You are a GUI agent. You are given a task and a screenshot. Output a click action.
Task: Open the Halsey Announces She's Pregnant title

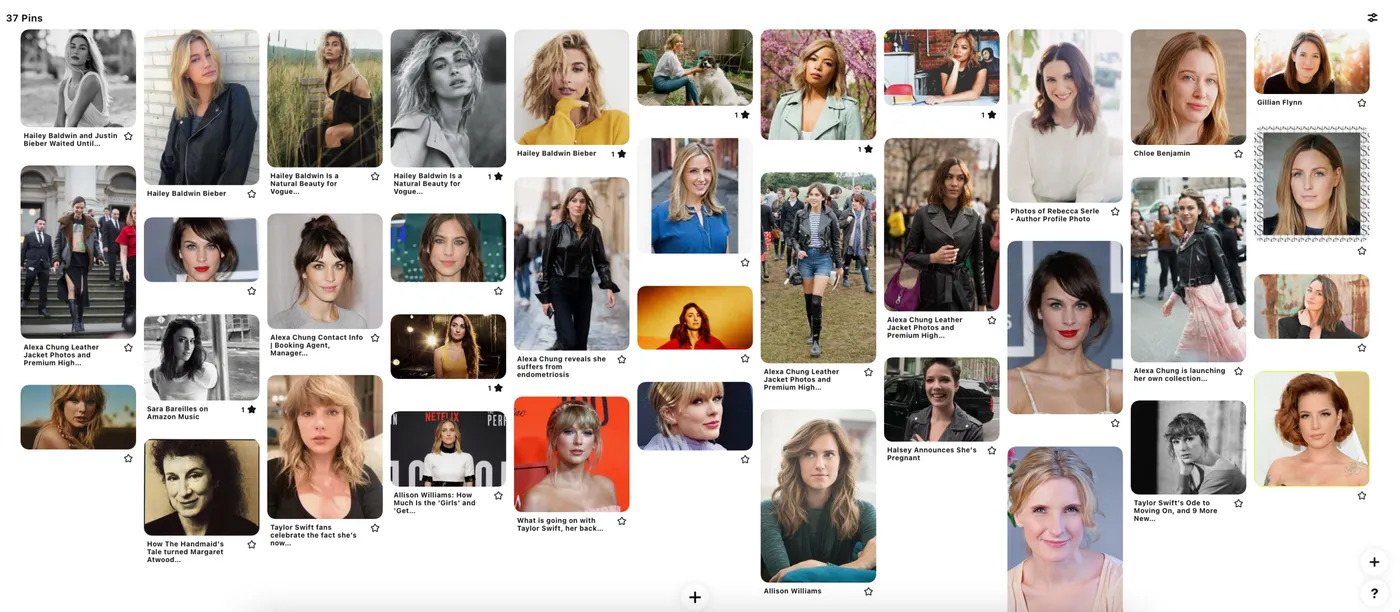(x=932, y=454)
